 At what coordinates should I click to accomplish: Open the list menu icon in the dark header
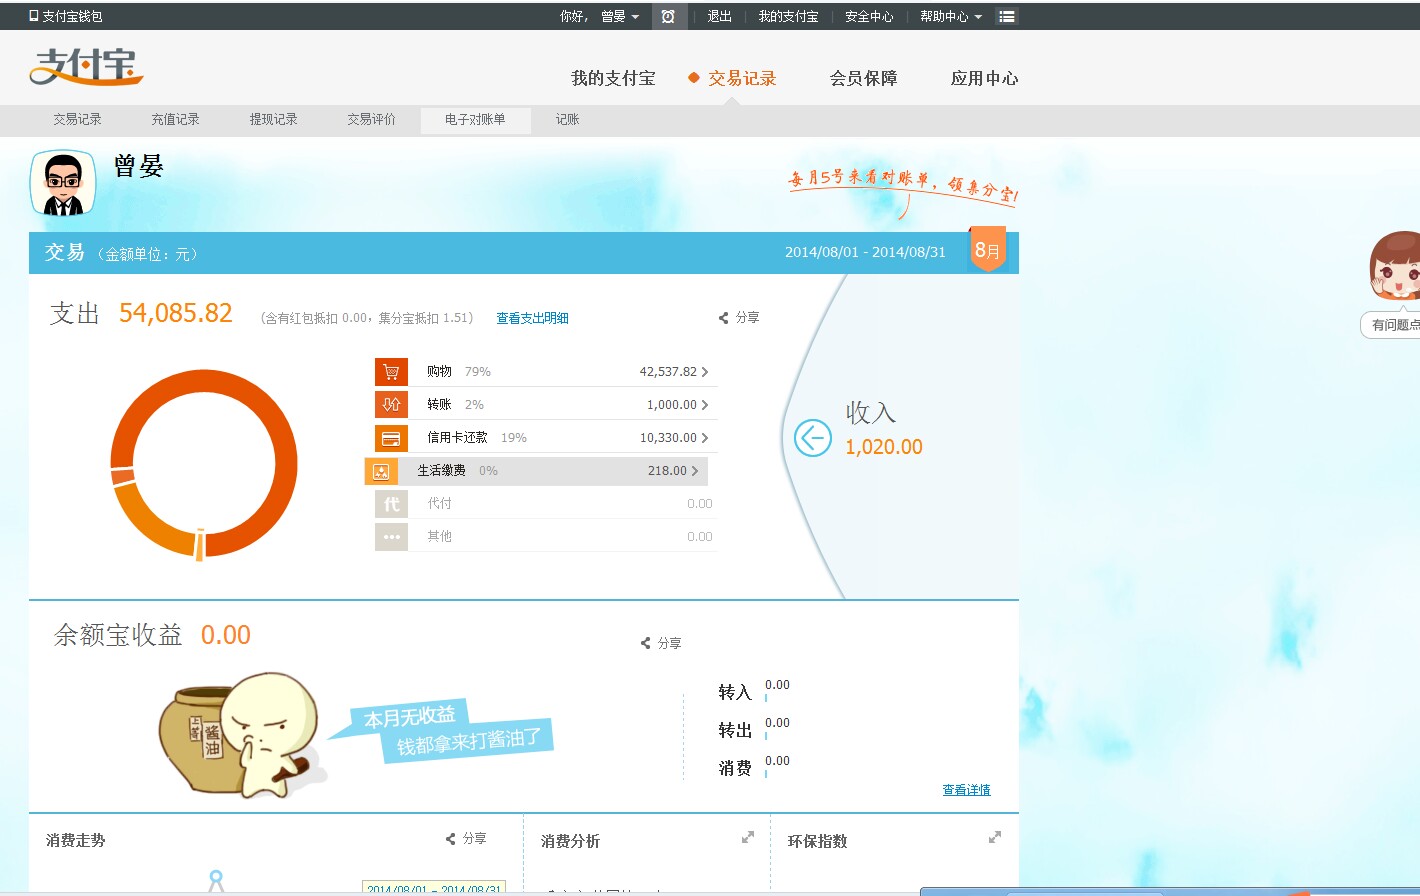tap(1007, 16)
